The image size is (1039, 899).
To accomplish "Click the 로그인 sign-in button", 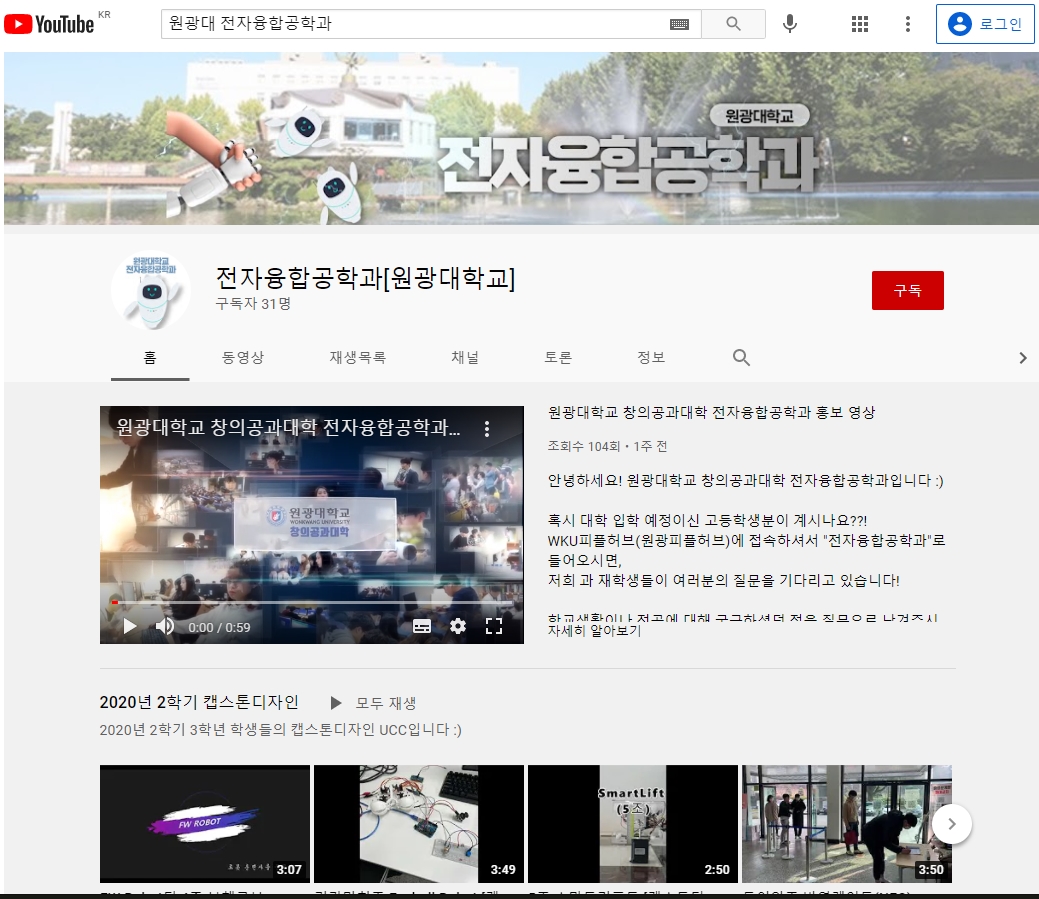I will click(985, 24).
